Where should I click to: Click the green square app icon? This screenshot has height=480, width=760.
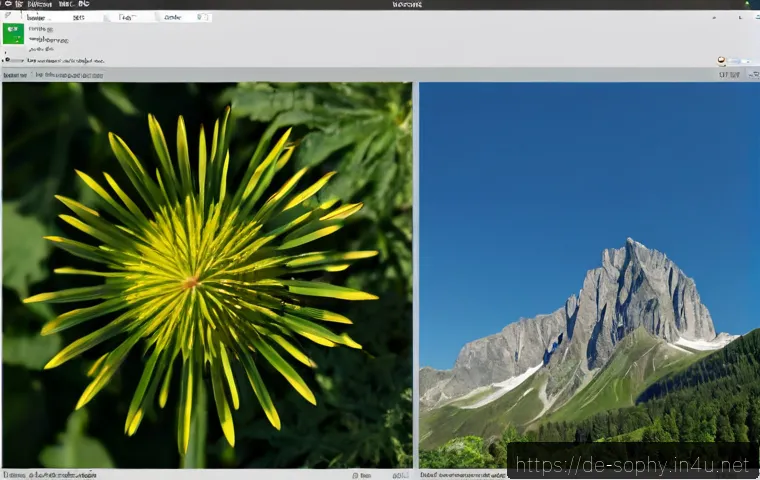pyautogui.click(x=13, y=33)
